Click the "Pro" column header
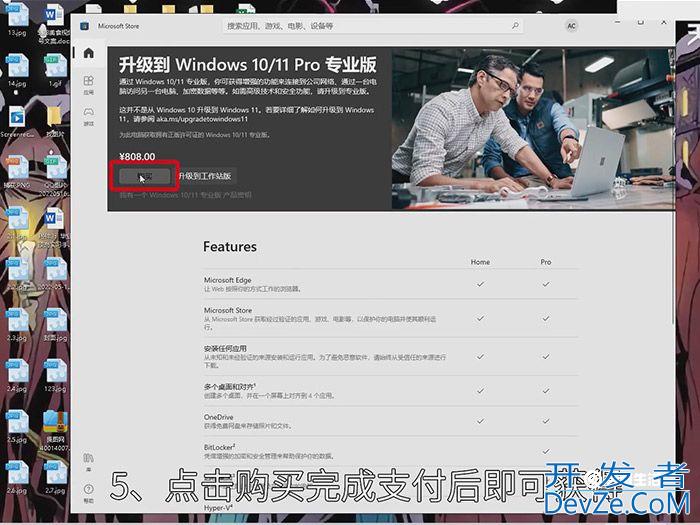 [546, 262]
